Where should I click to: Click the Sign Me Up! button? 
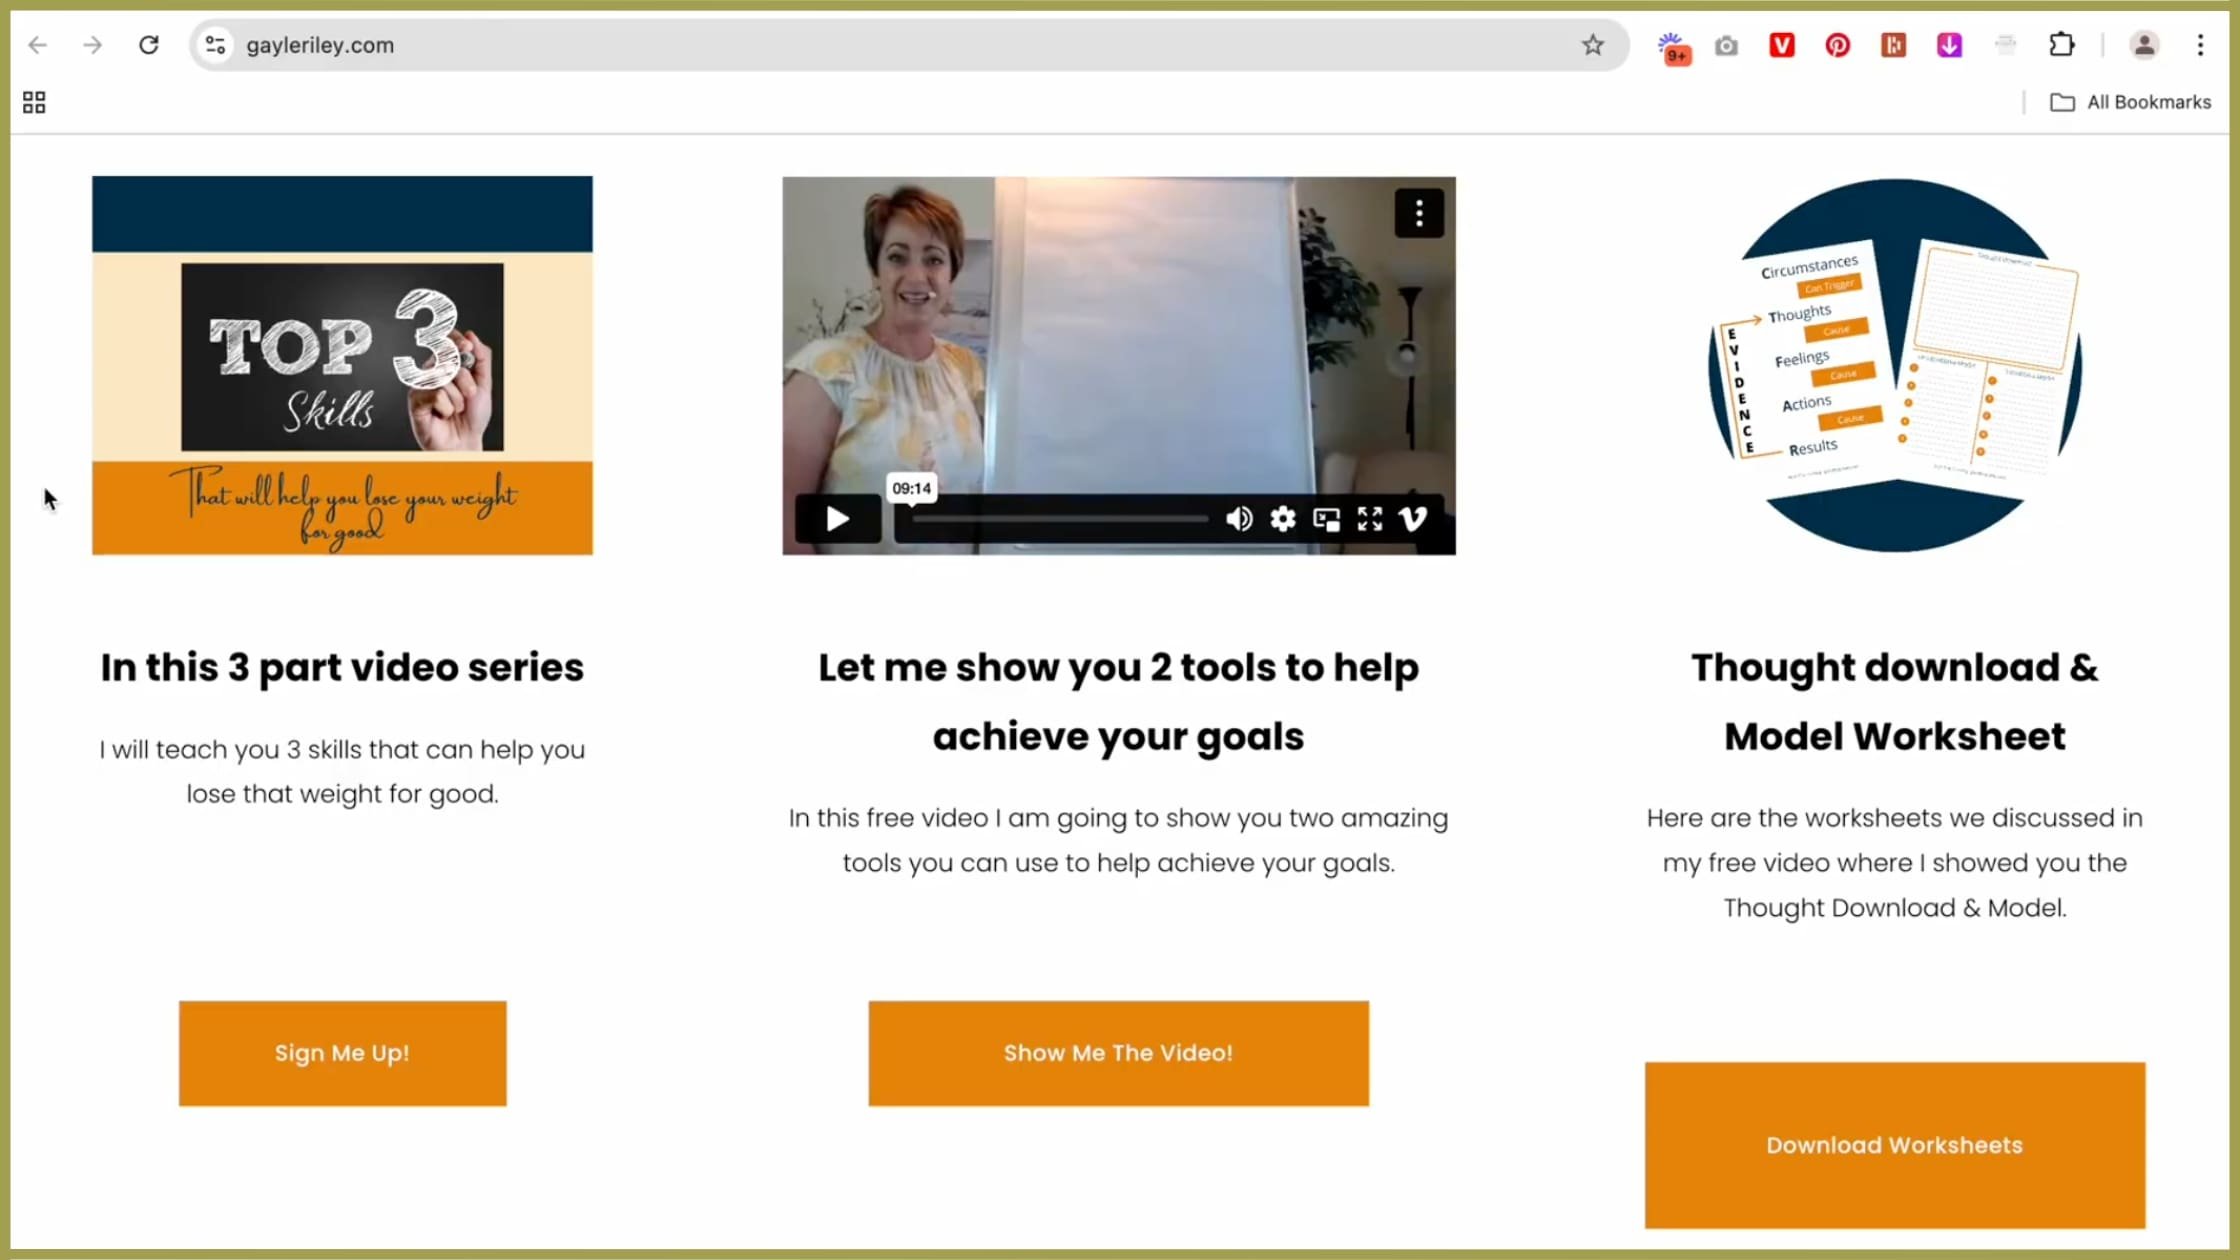pos(342,1053)
